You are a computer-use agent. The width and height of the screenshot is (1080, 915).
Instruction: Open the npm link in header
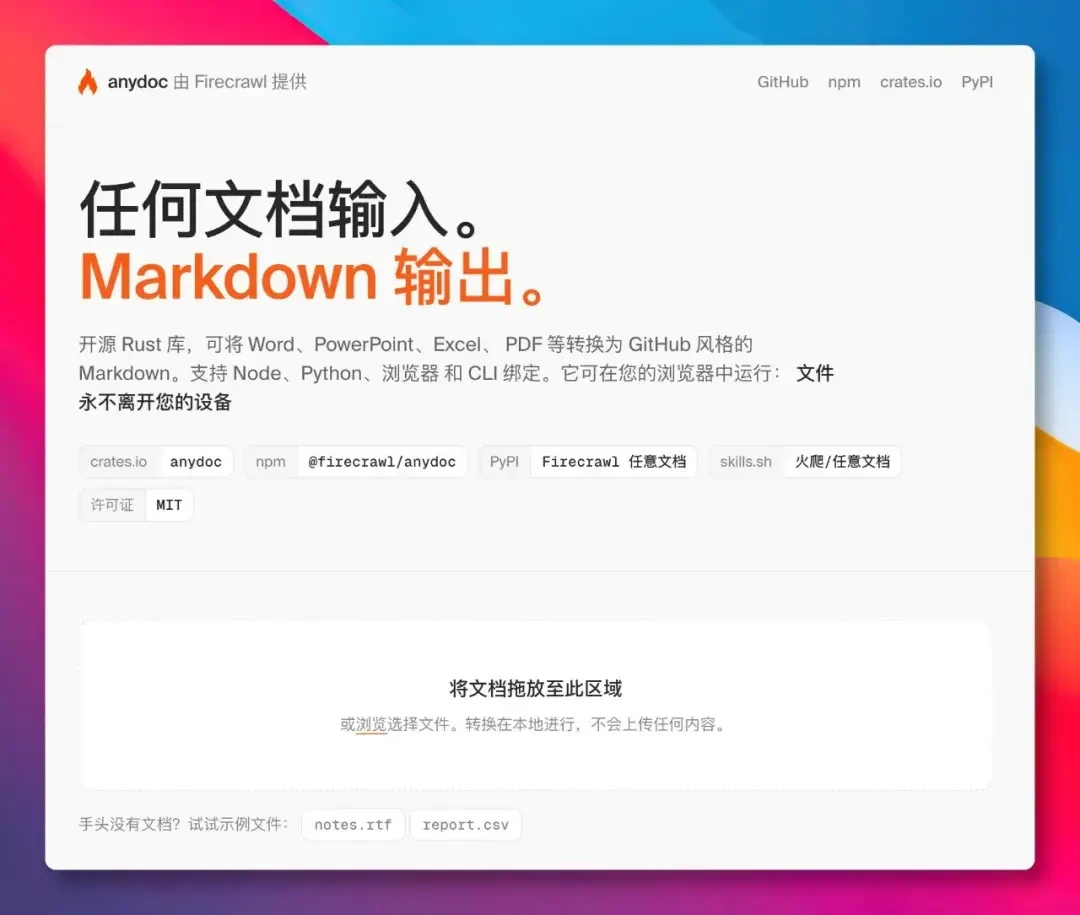(x=844, y=82)
